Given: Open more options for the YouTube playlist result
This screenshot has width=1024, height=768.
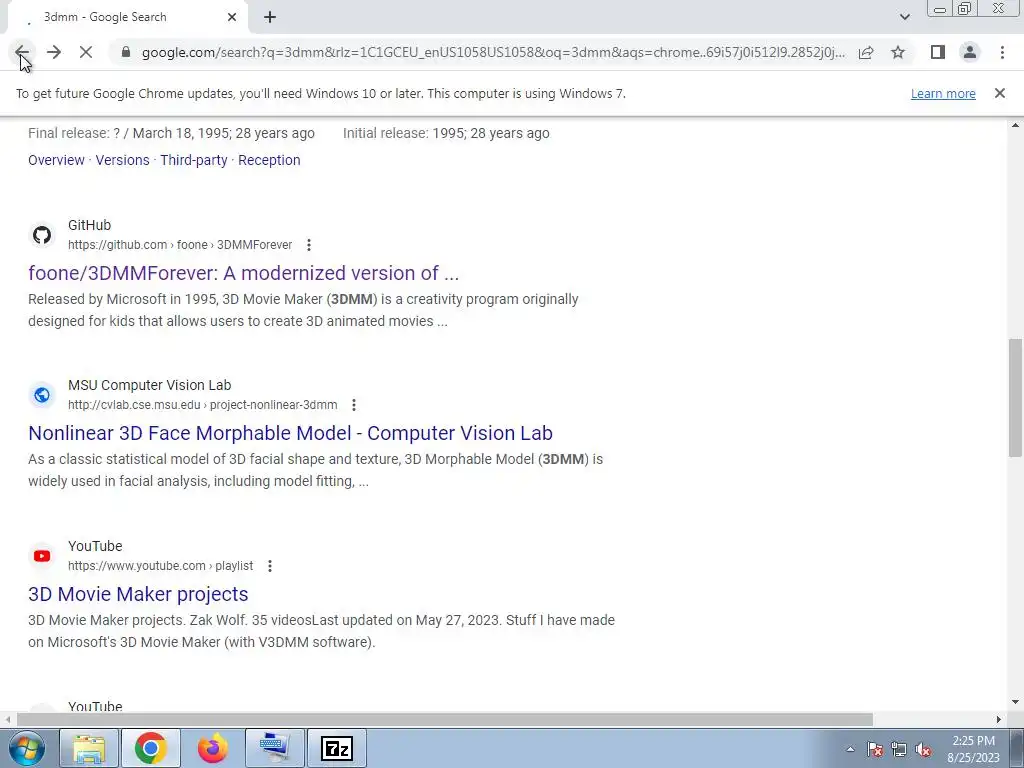Looking at the screenshot, I should click(270, 566).
